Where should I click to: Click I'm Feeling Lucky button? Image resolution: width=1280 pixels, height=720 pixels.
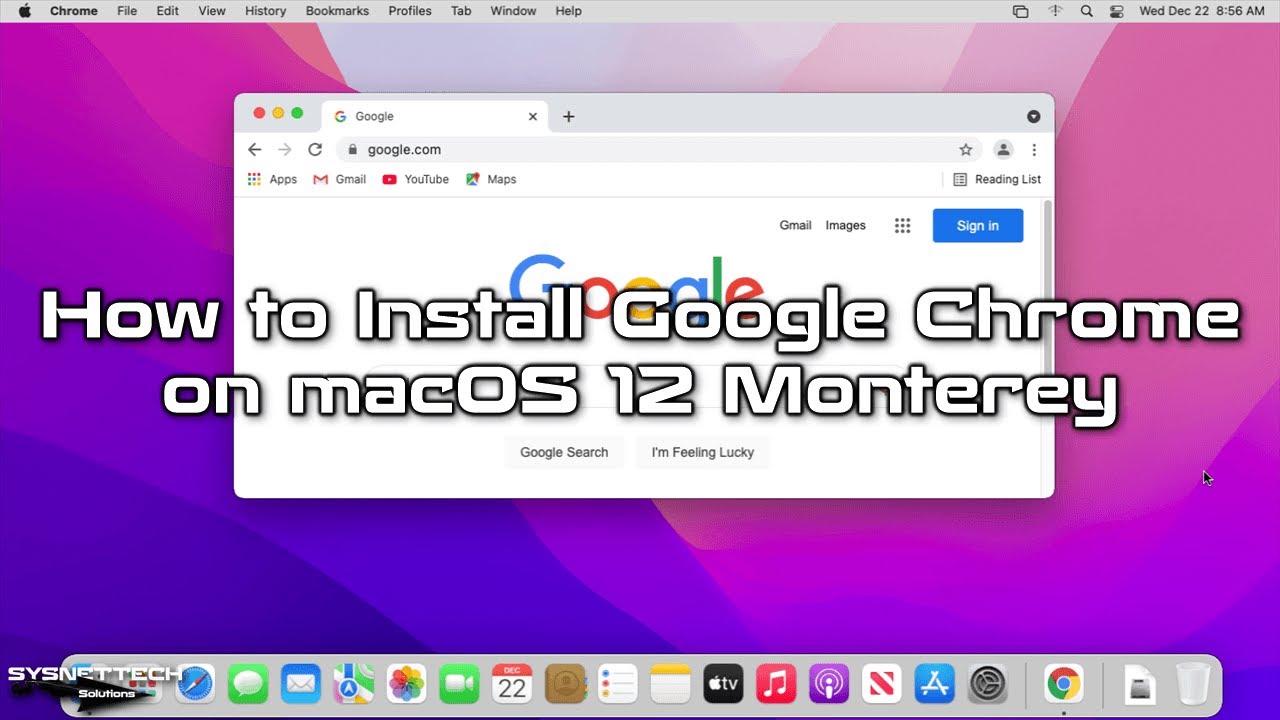[x=703, y=452]
